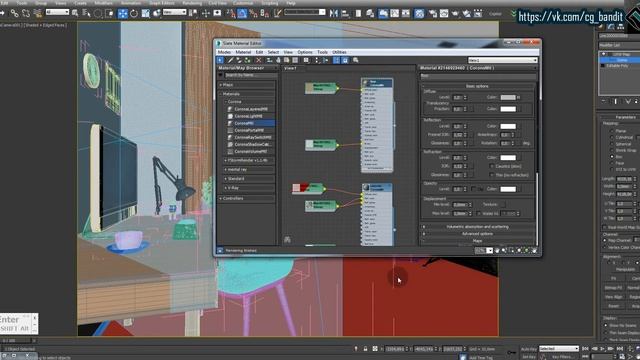Expand Volumetric absorption and scattering rollout
This screenshot has height=360, width=640.
(x=478, y=227)
